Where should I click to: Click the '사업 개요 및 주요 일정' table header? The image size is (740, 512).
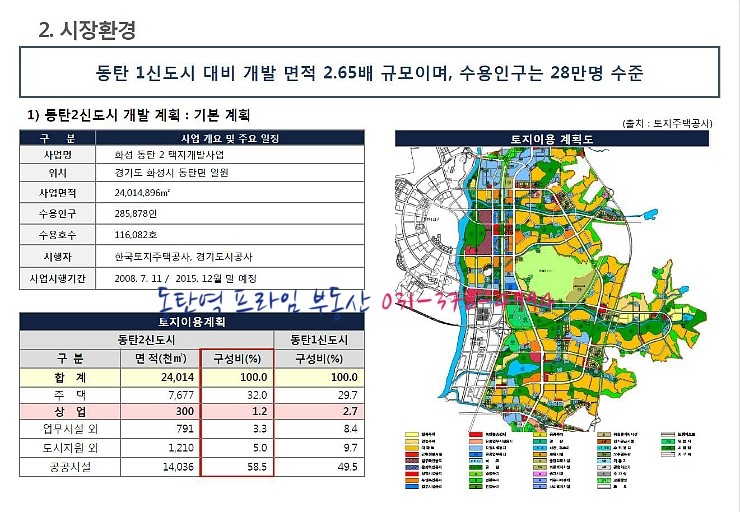230,138
